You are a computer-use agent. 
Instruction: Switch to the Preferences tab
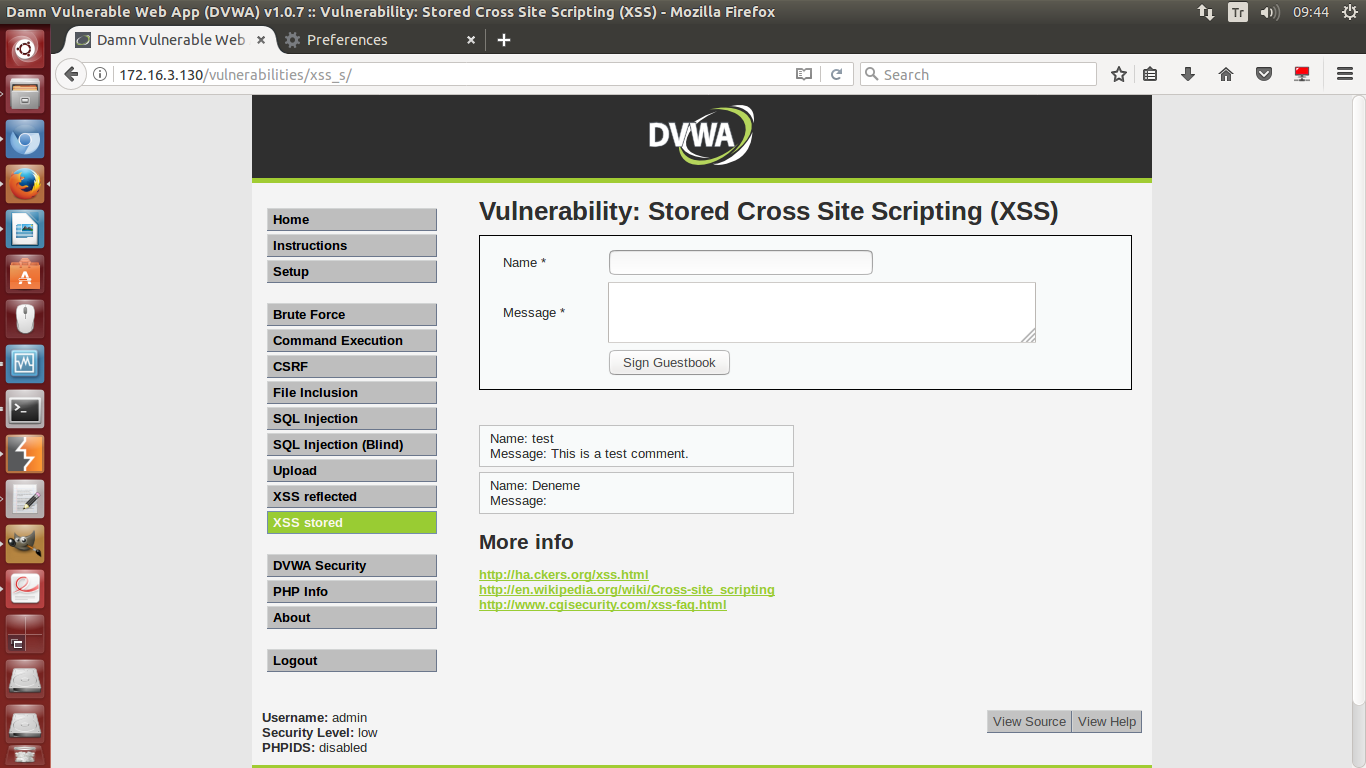380,40
